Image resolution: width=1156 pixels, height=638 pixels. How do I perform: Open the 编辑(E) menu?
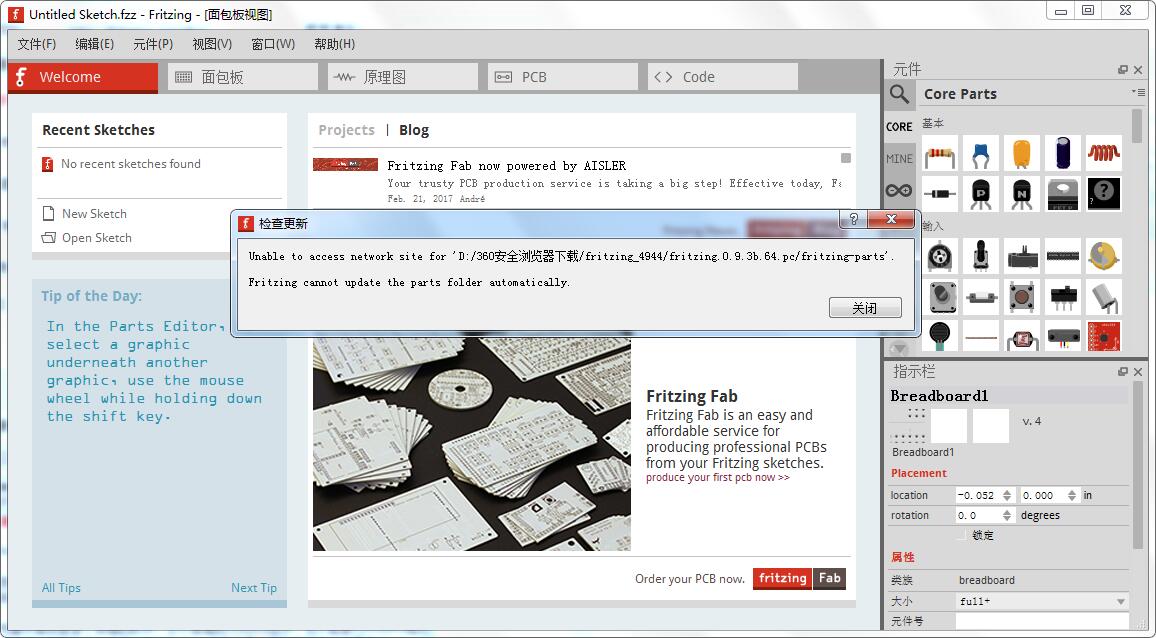94,44
